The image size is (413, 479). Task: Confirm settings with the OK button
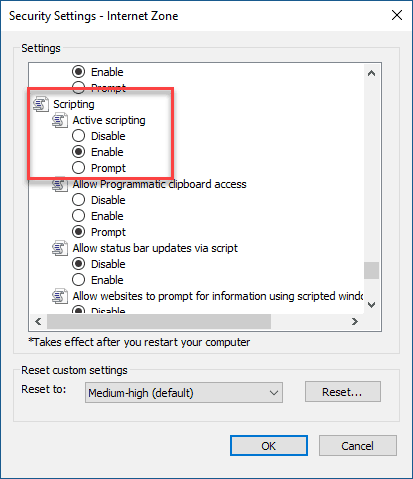pyautogui.click(x=269, y=446)
